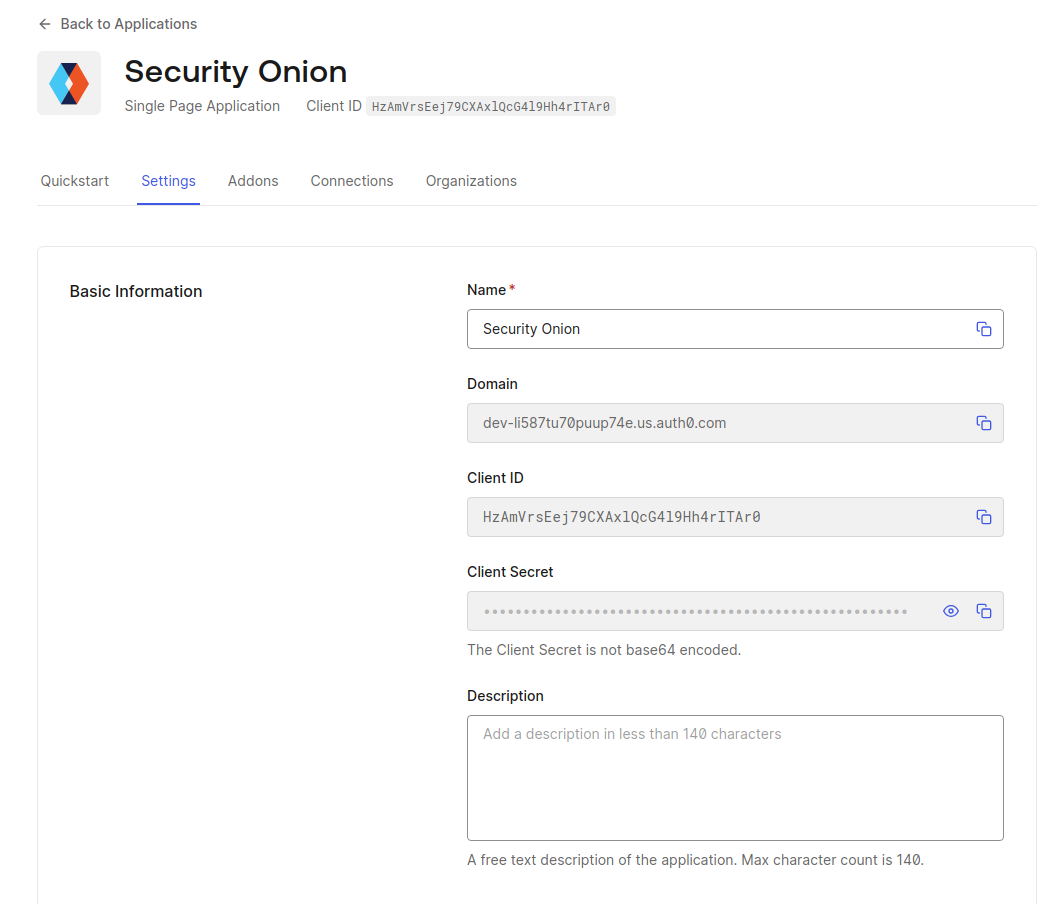Open the Quickstart tab

[x=75, y=181]
